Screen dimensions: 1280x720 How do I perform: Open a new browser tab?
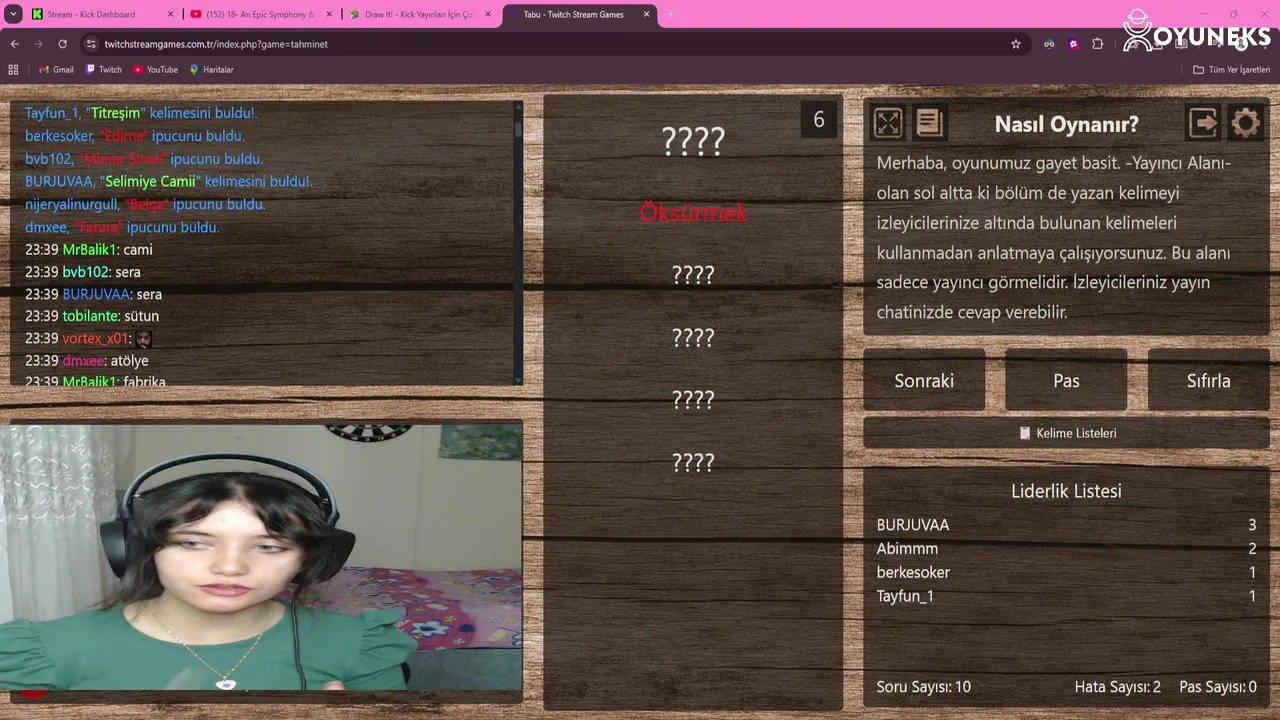(x=670, y=14)
